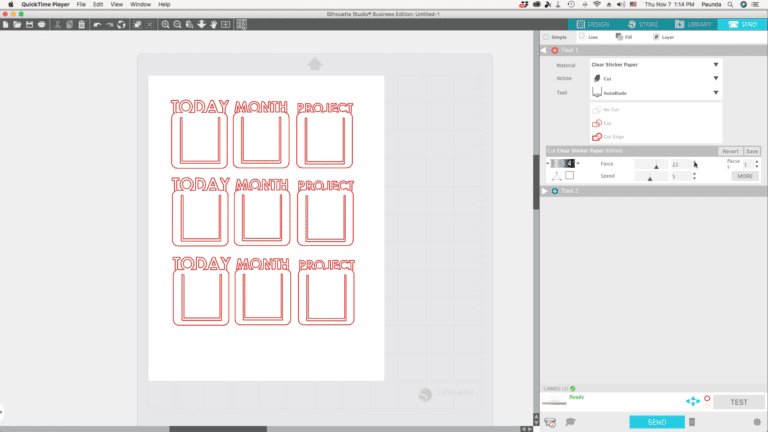Select the Pan hand tool

point(214,24)
